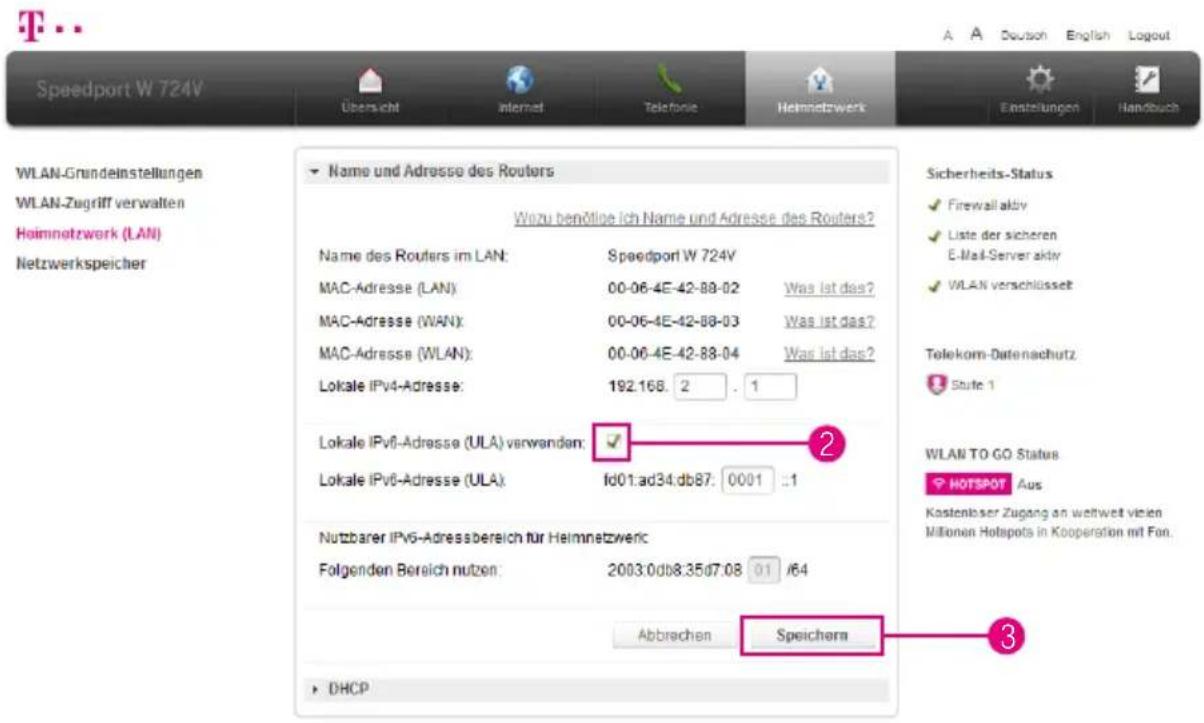This screenshot has width=1204, height=723.
Task: Click the IPv6 ULA field containing 0001
Action: coord(748,479)
